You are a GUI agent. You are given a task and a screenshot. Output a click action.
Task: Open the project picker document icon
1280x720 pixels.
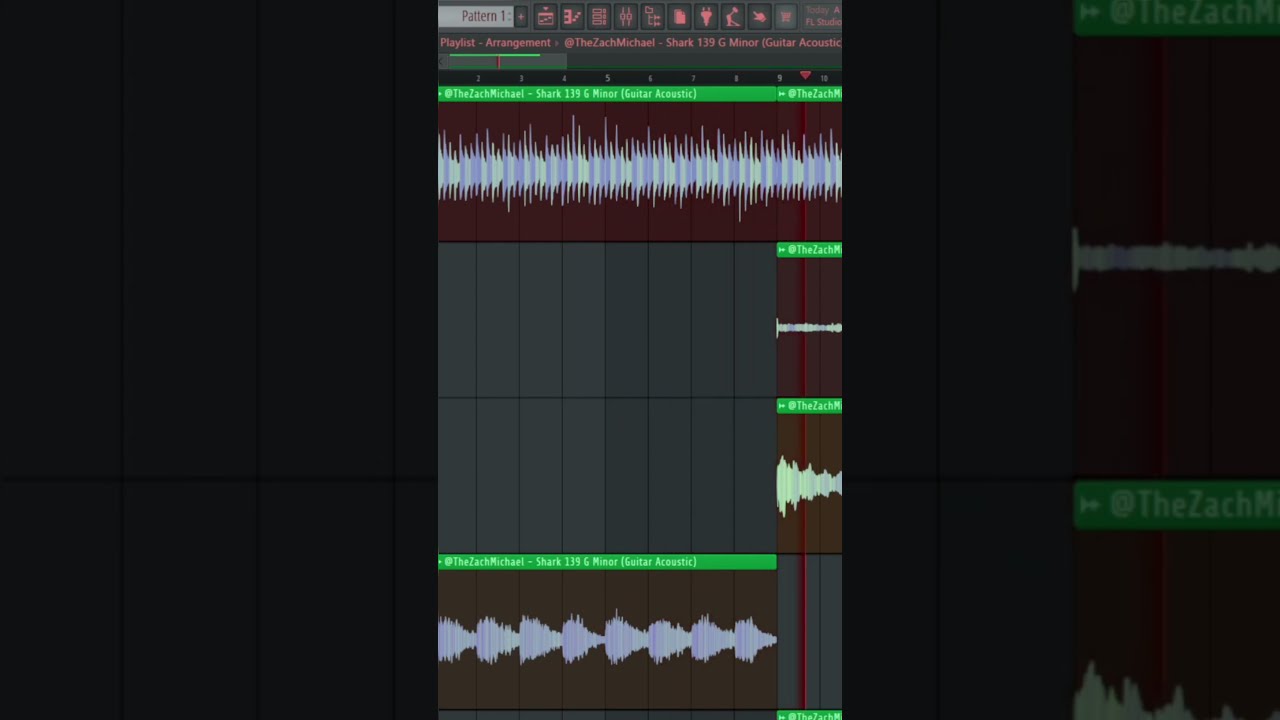coord(680,16)
